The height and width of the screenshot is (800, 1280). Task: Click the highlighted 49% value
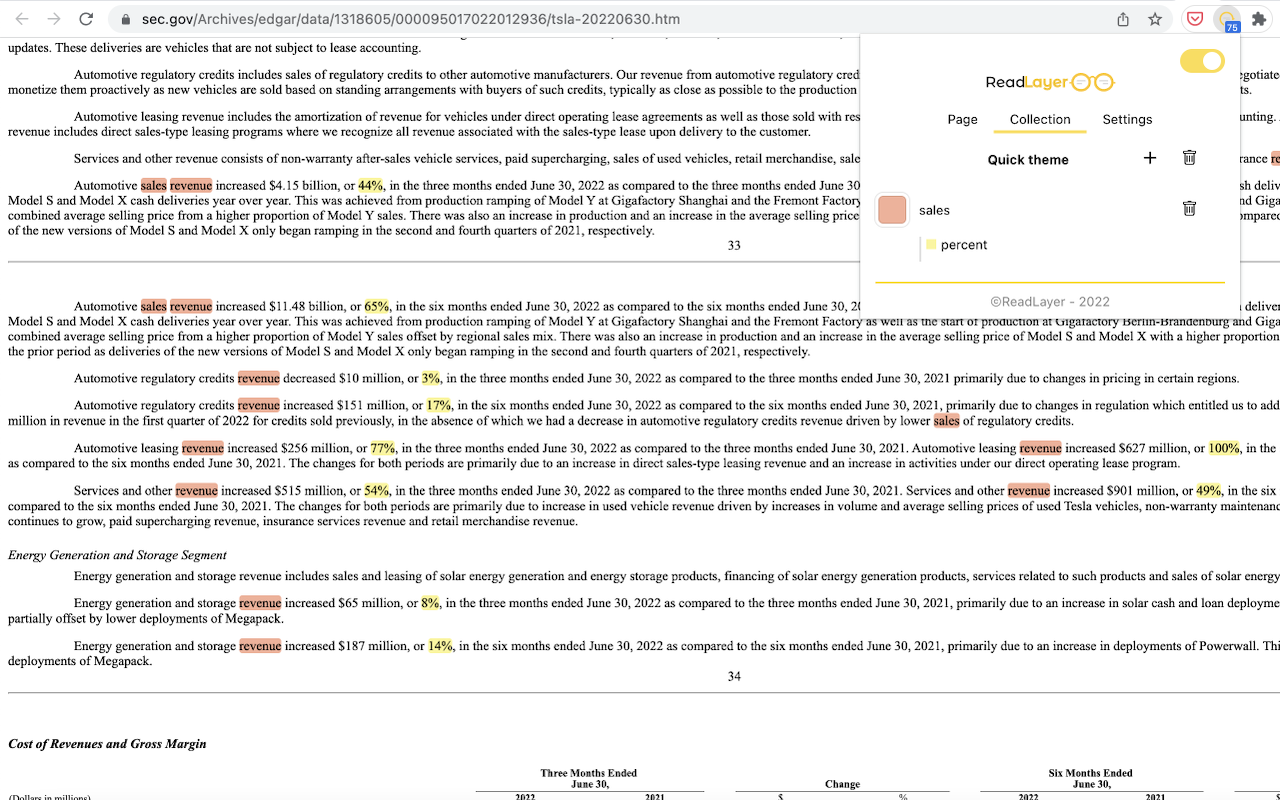point(1208,491)
